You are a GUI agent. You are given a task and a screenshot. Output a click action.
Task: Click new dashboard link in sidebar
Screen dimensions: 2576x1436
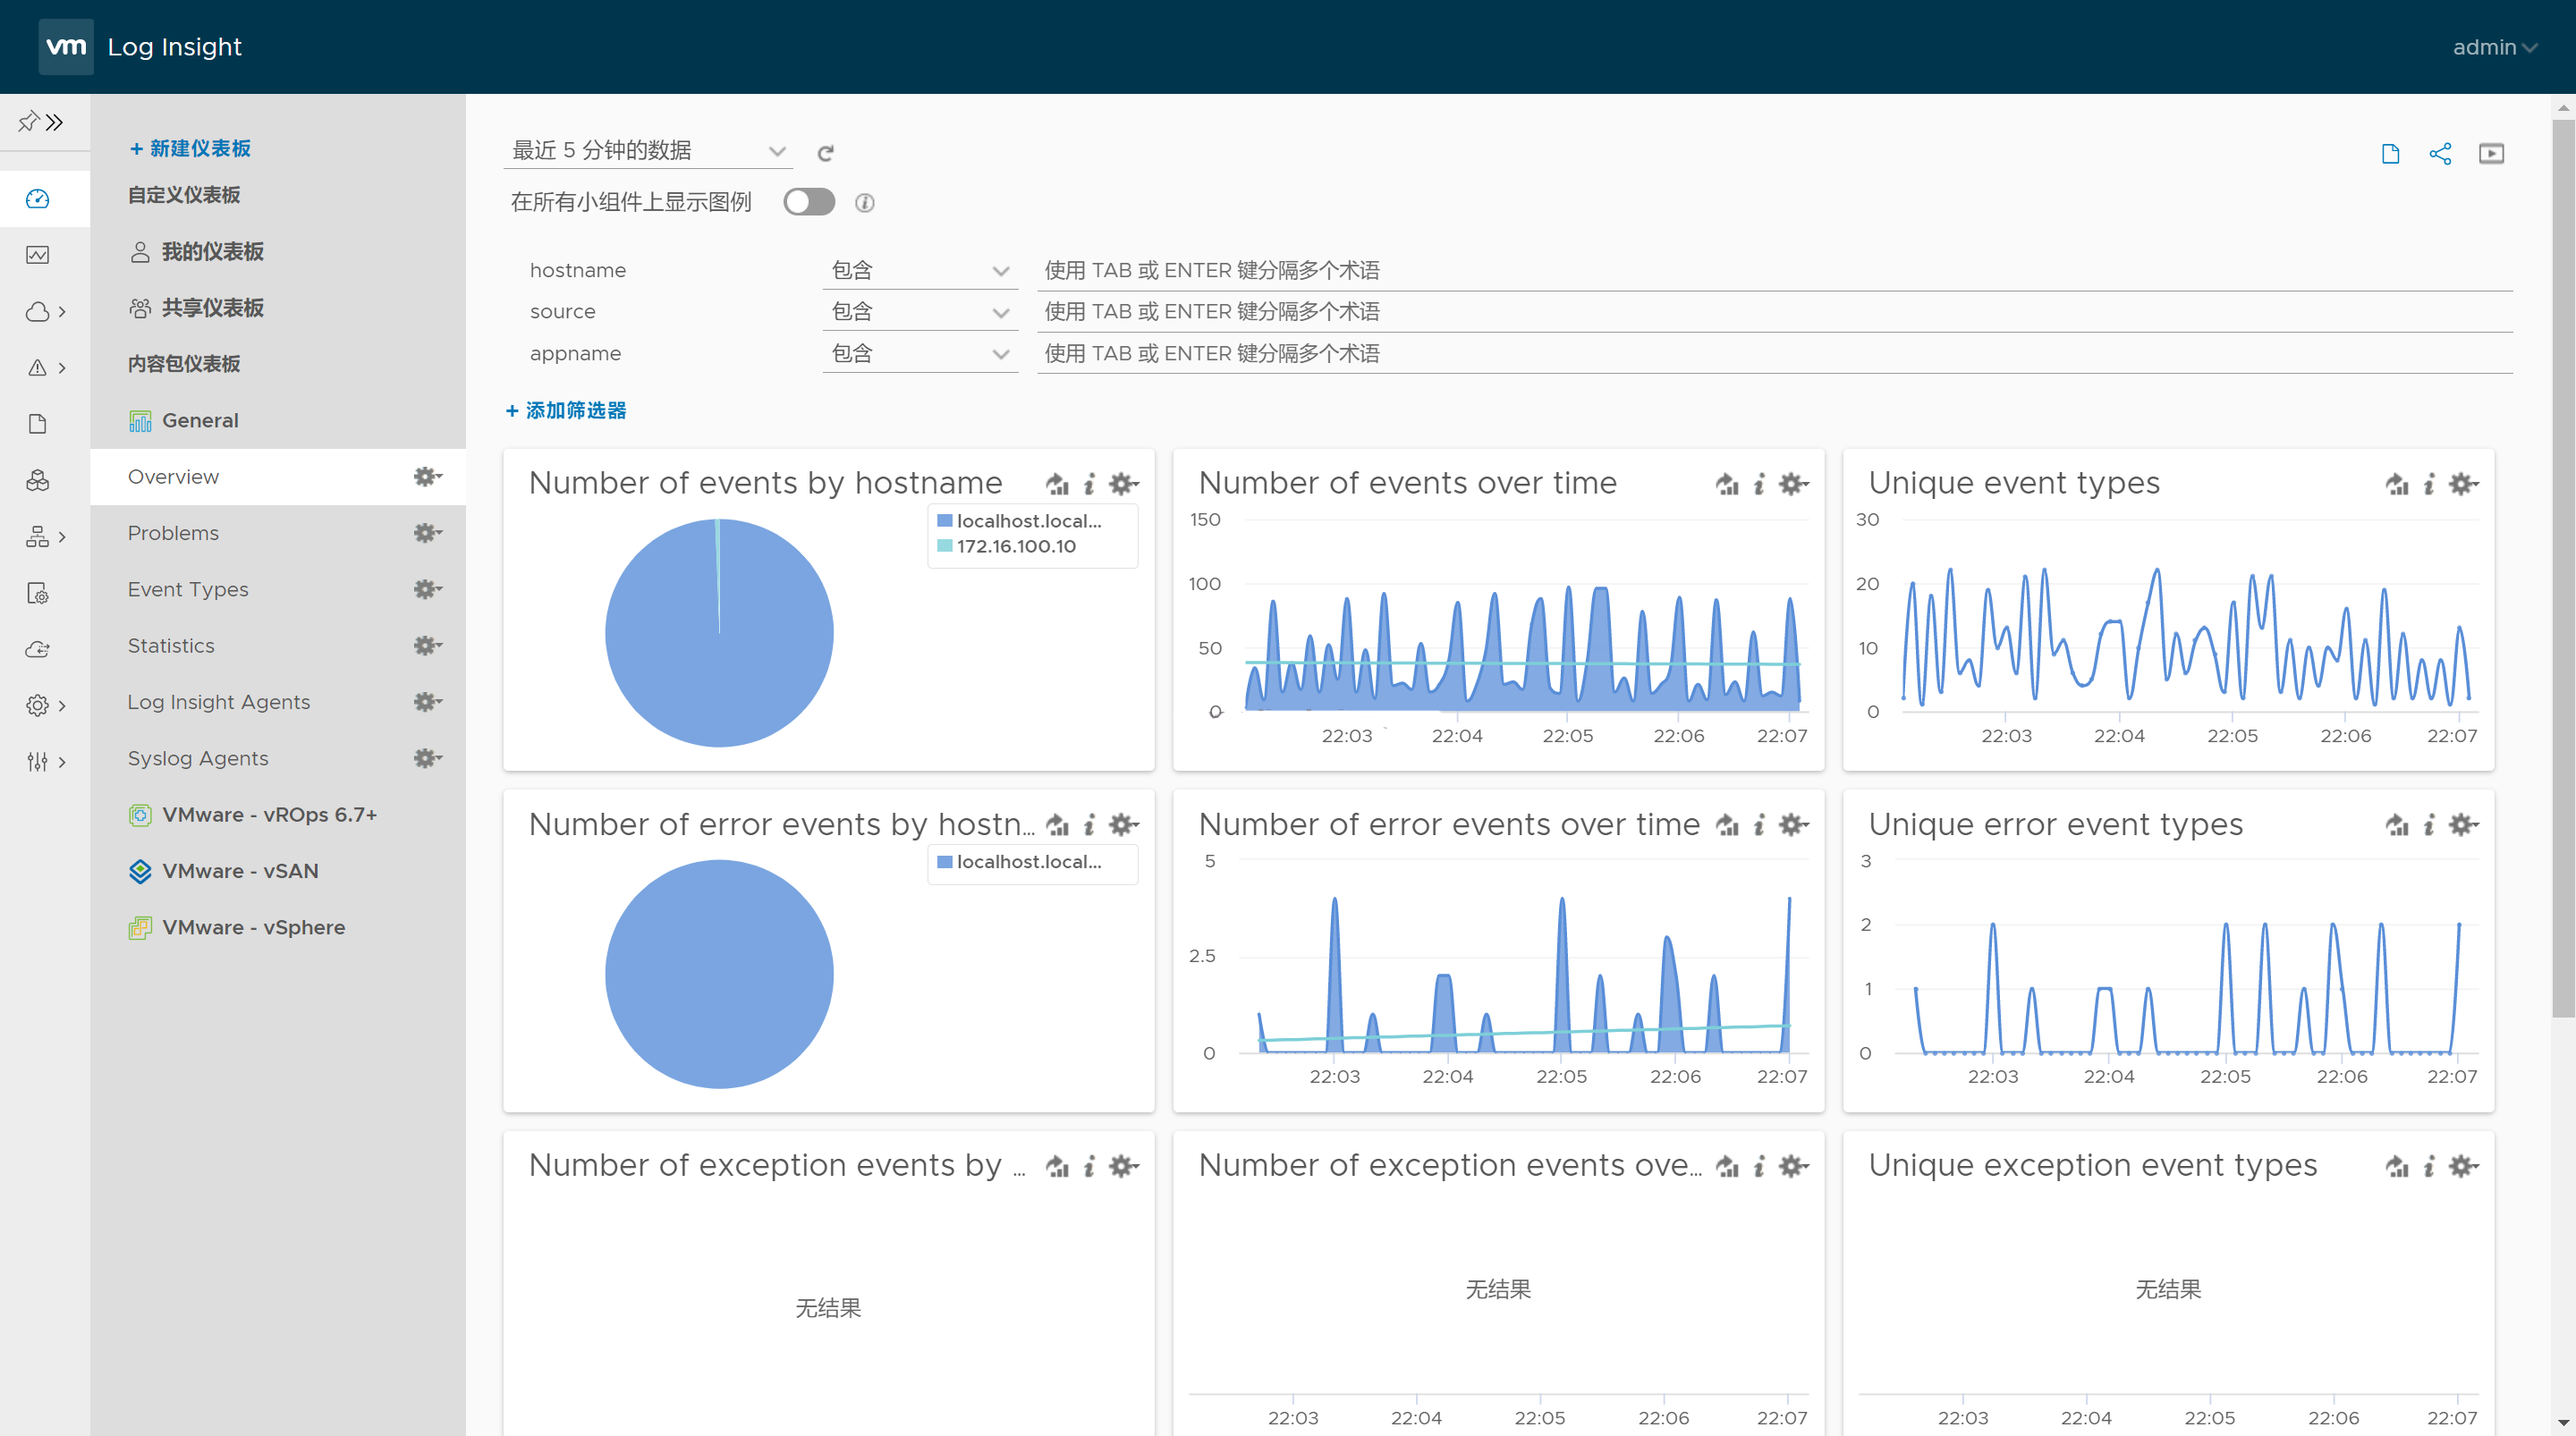coord(190,148)
